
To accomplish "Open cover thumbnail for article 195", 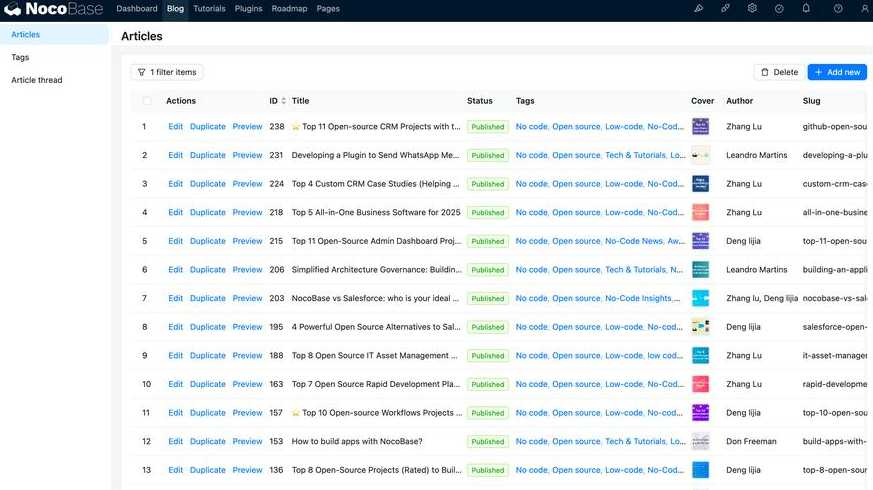I will coord(700,327).
